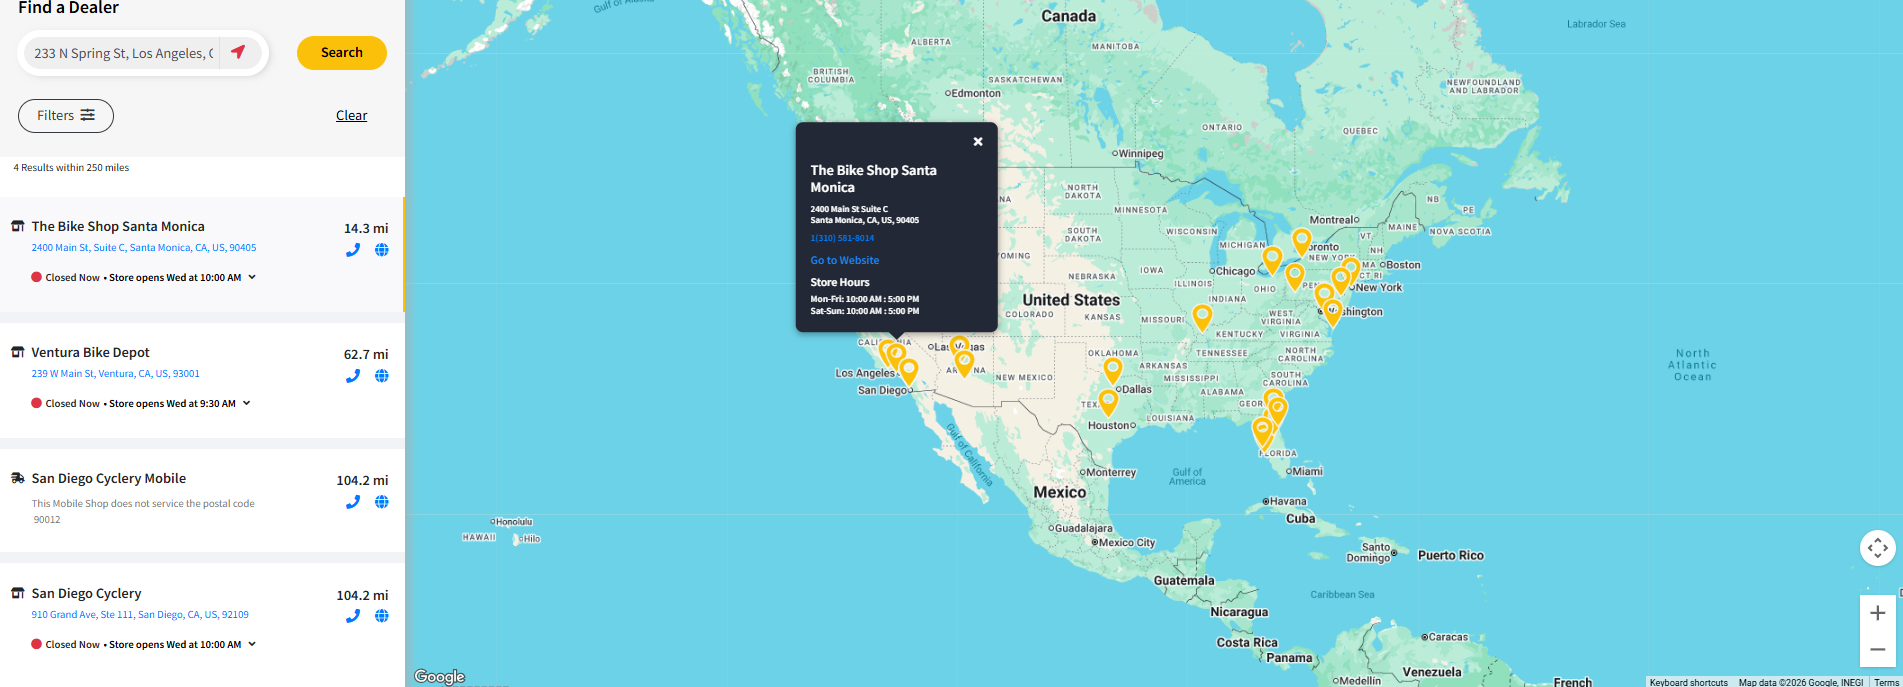
Task: Zoom into the map with plus control
Action: pyautogui.click(x=1877, y=612)
